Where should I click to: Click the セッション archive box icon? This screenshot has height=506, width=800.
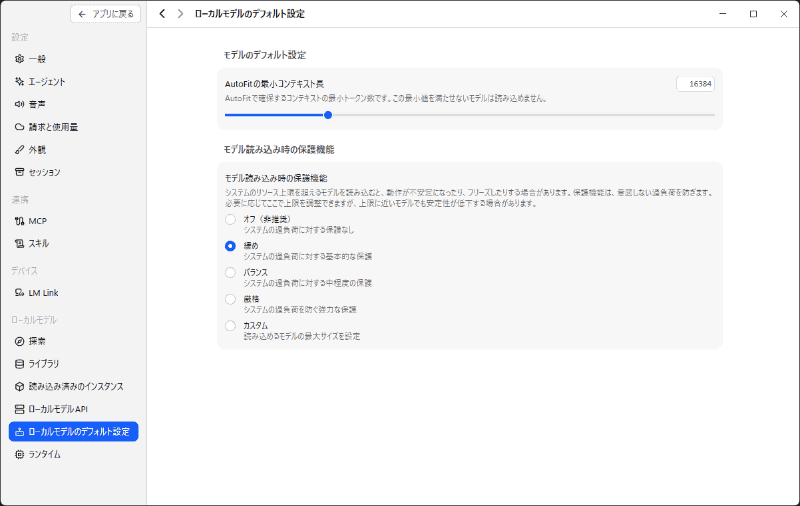[x=19, y=172]
